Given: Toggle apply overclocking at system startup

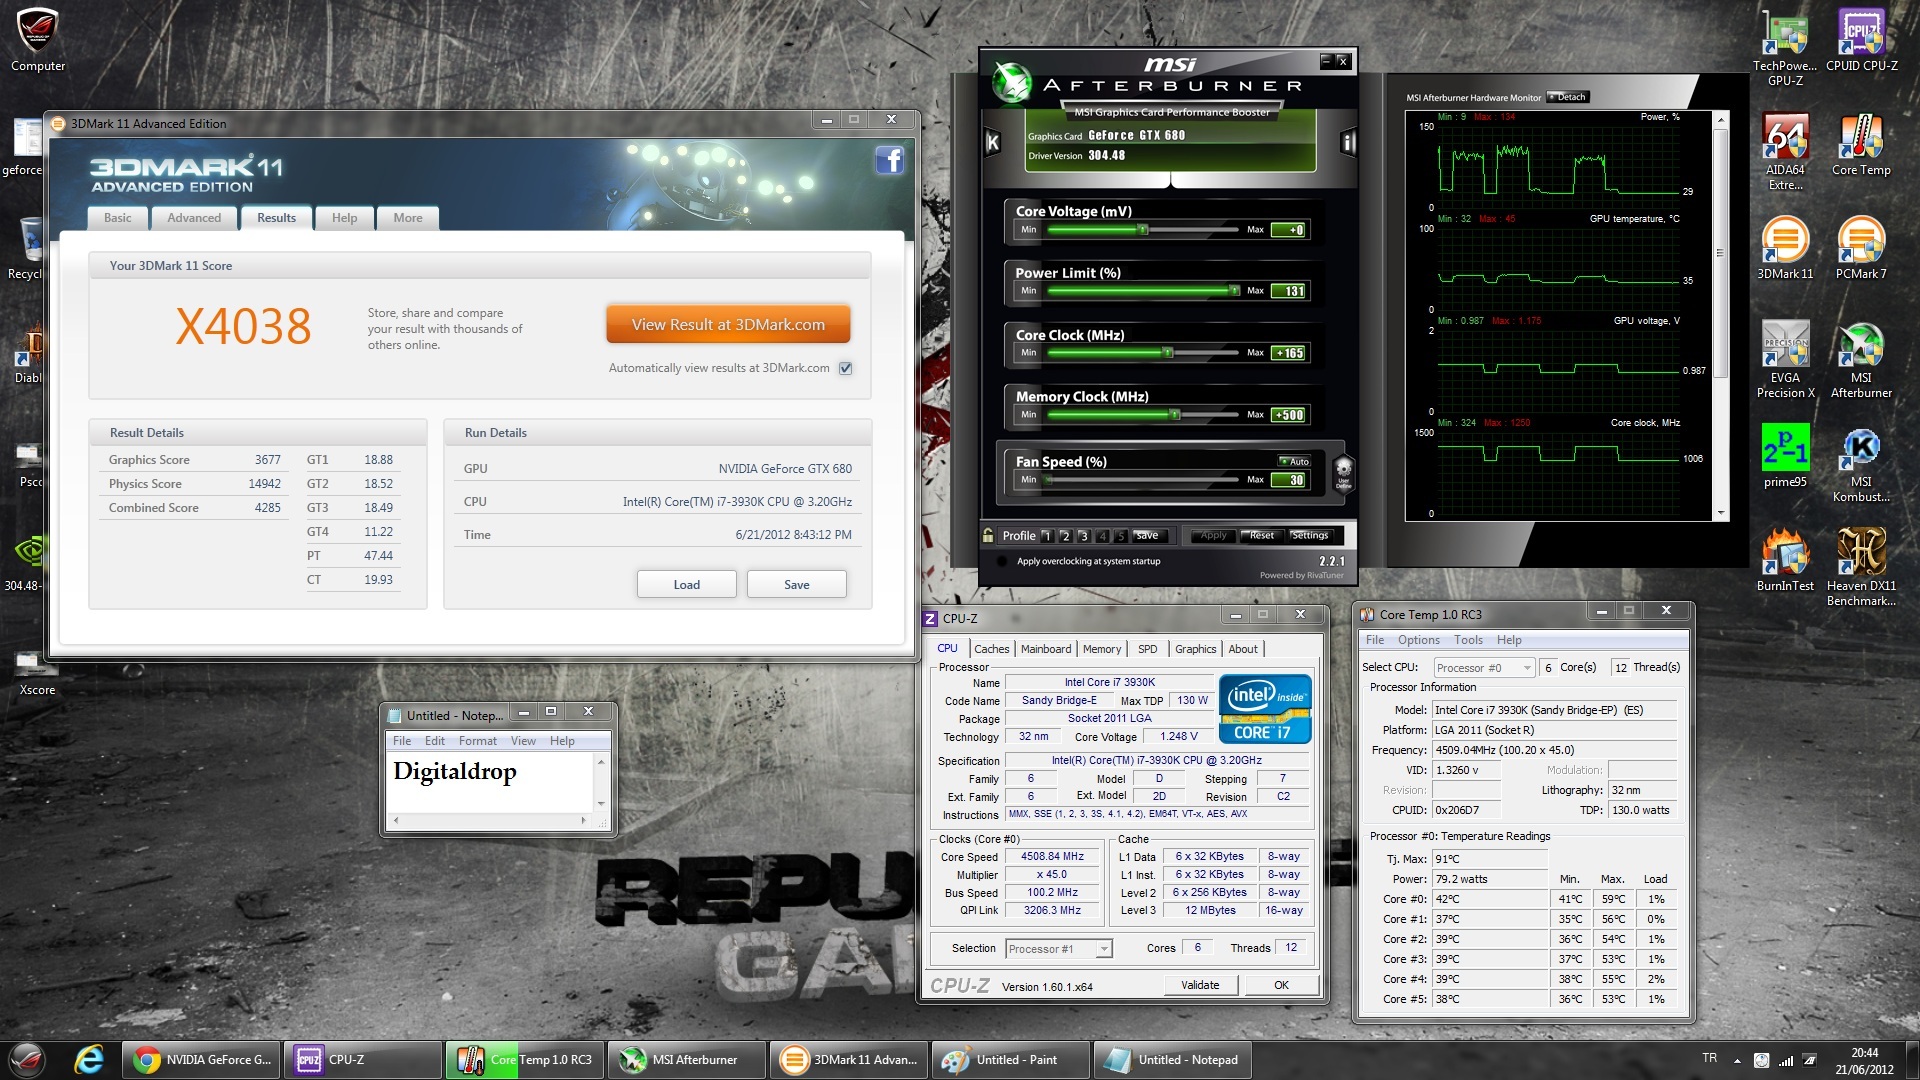Looking at the screenshot, I should (1002, 561).
